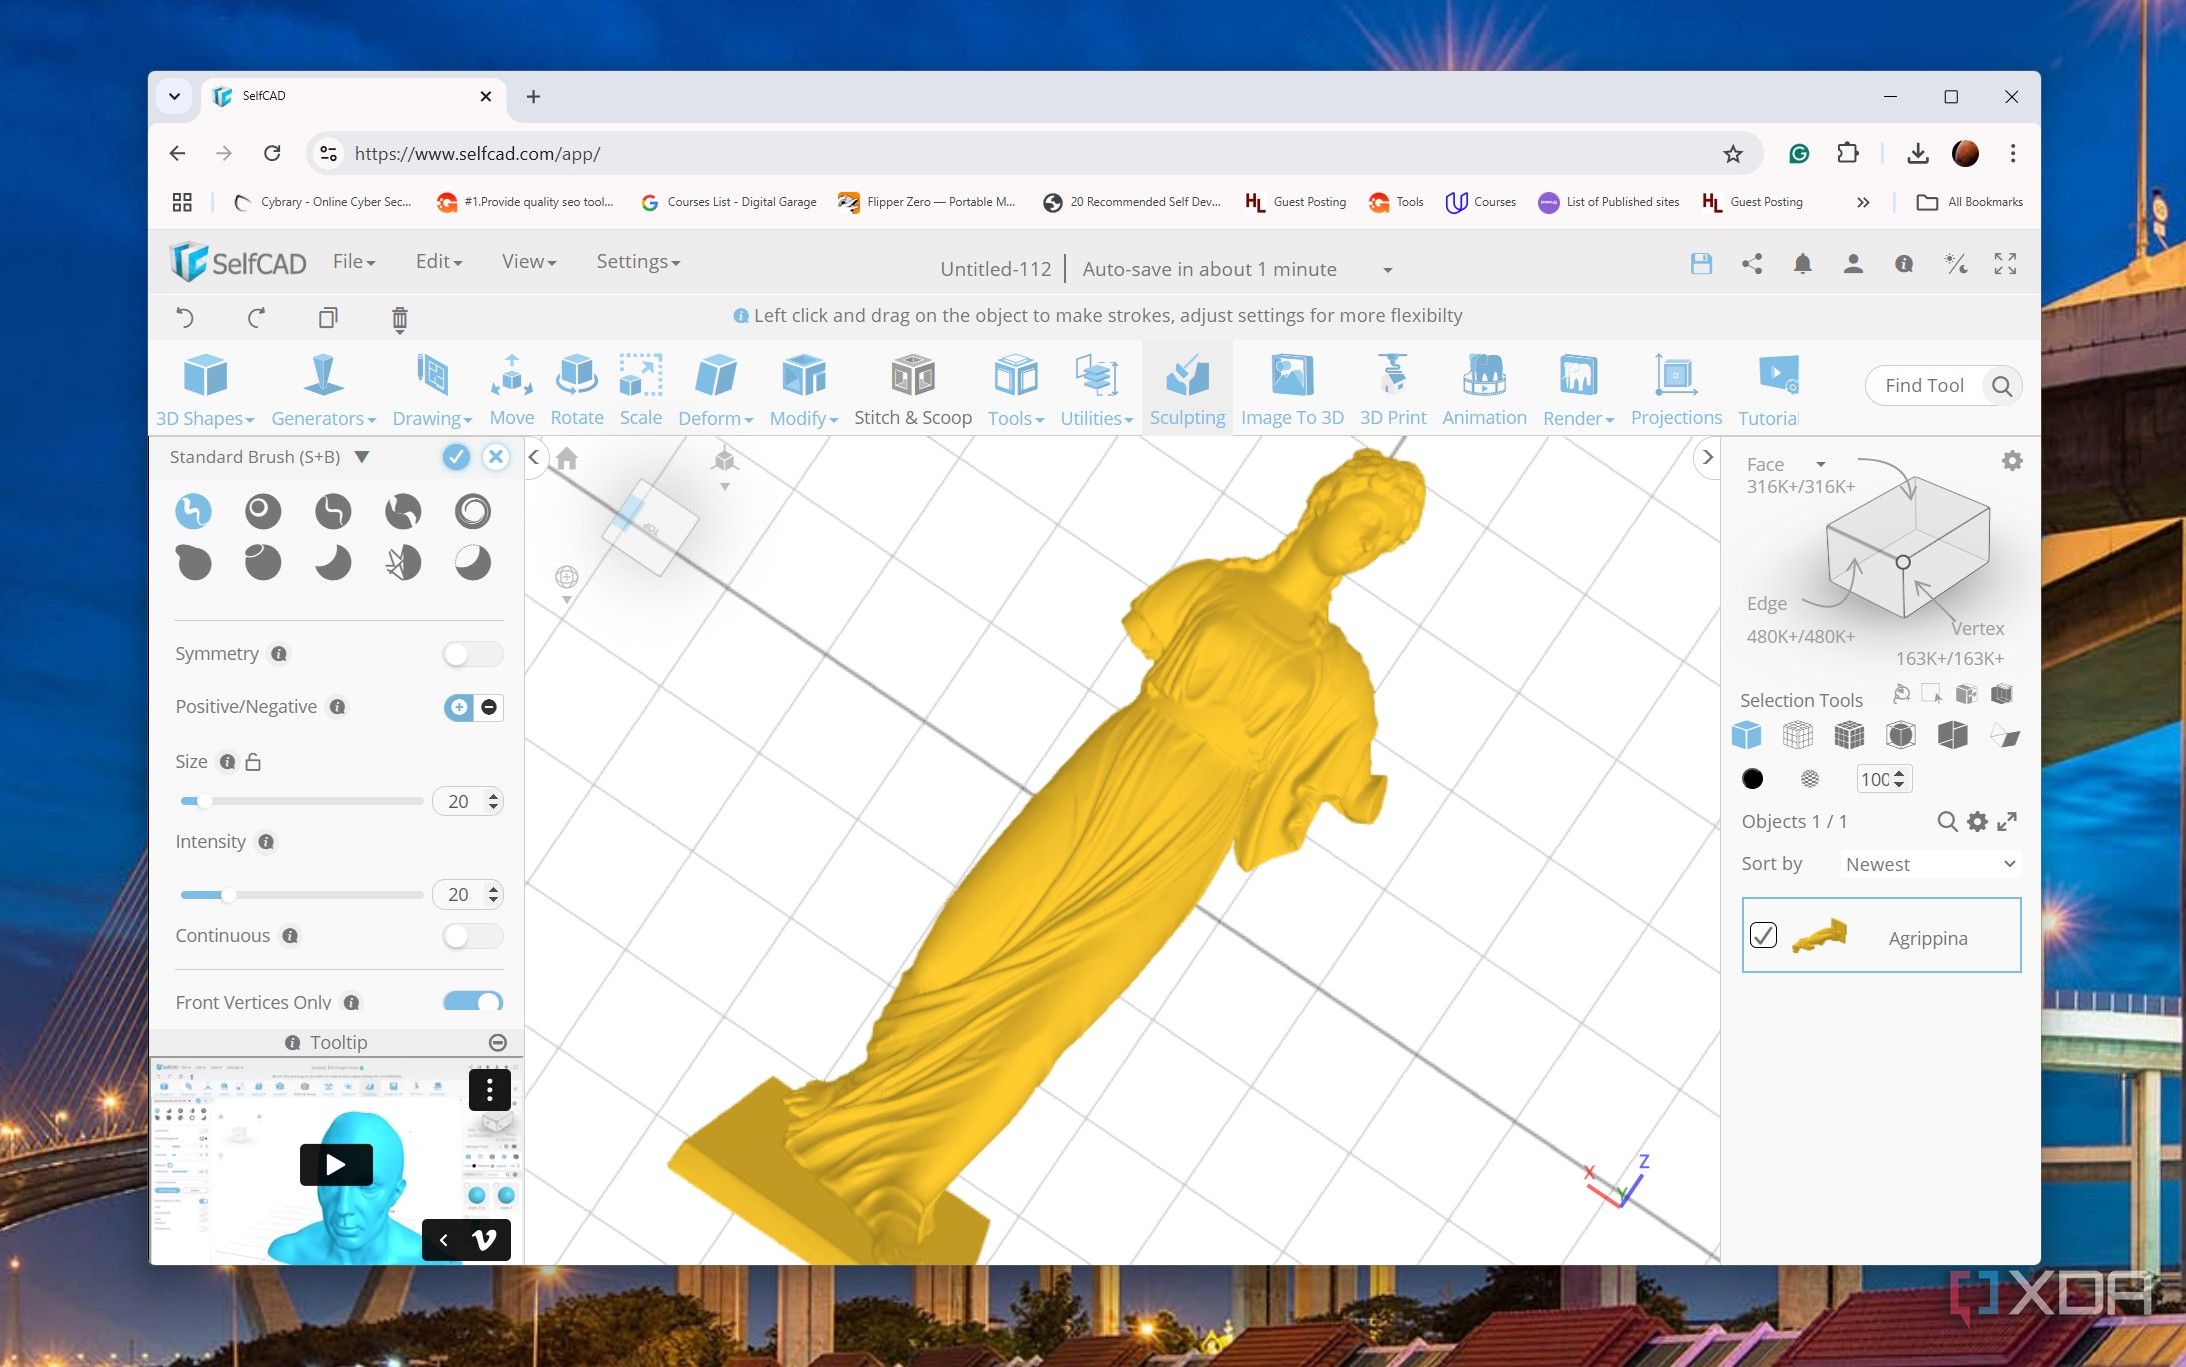This screenshot has height=1367, width=2186.
Task: Enter fullscreen mode icon
Action: (x=2005, y=264)
